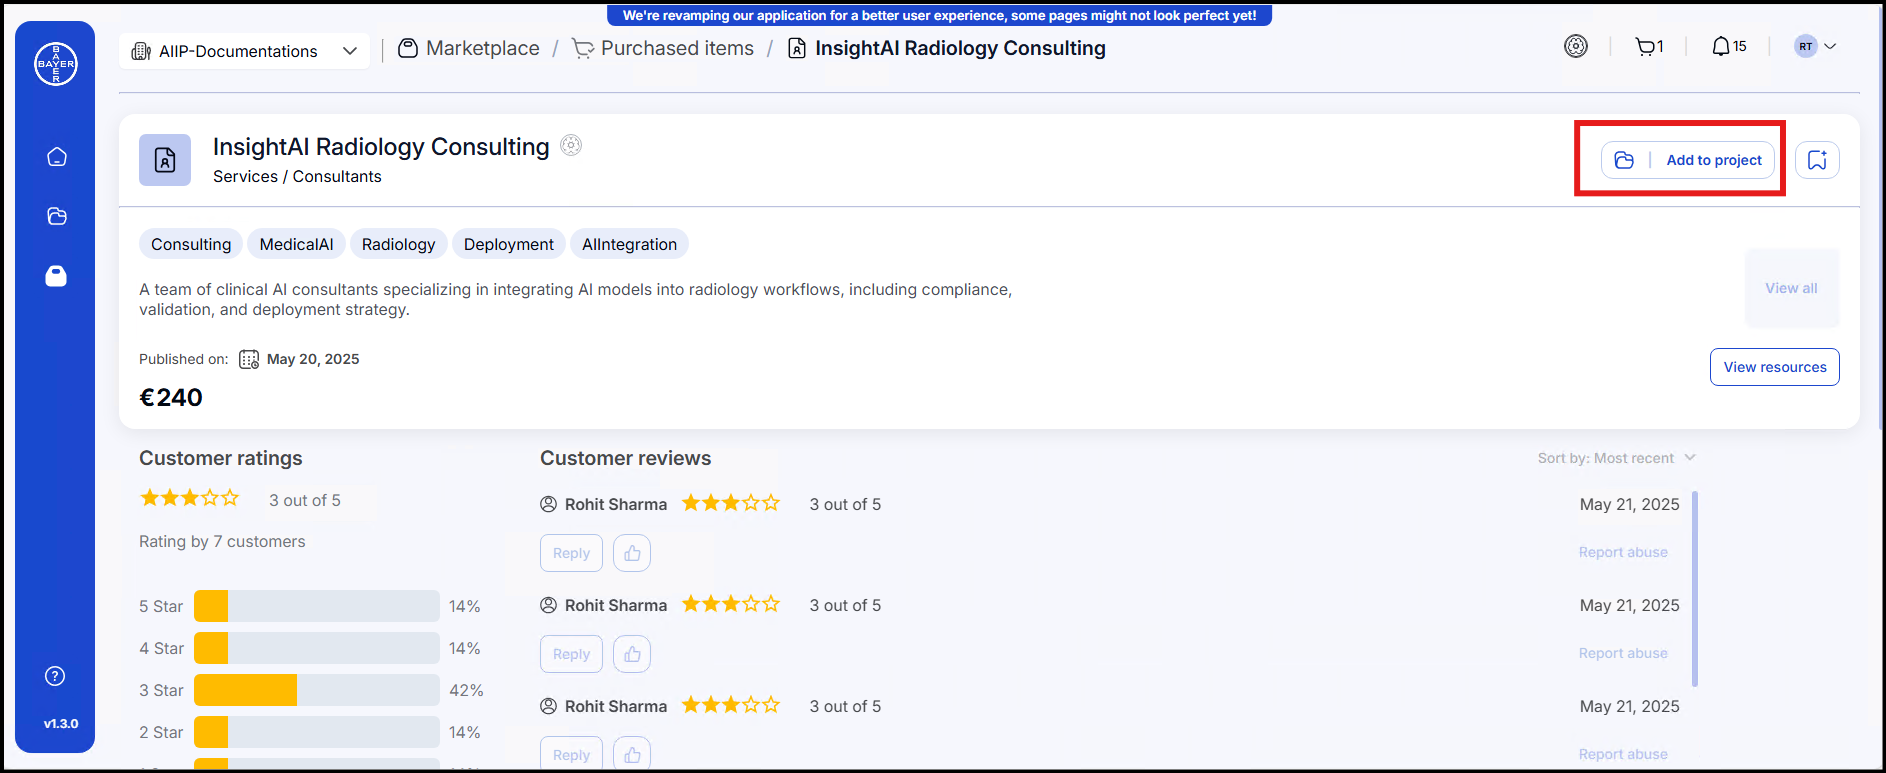Like the first Rohit Sharma review

(632, 553)
